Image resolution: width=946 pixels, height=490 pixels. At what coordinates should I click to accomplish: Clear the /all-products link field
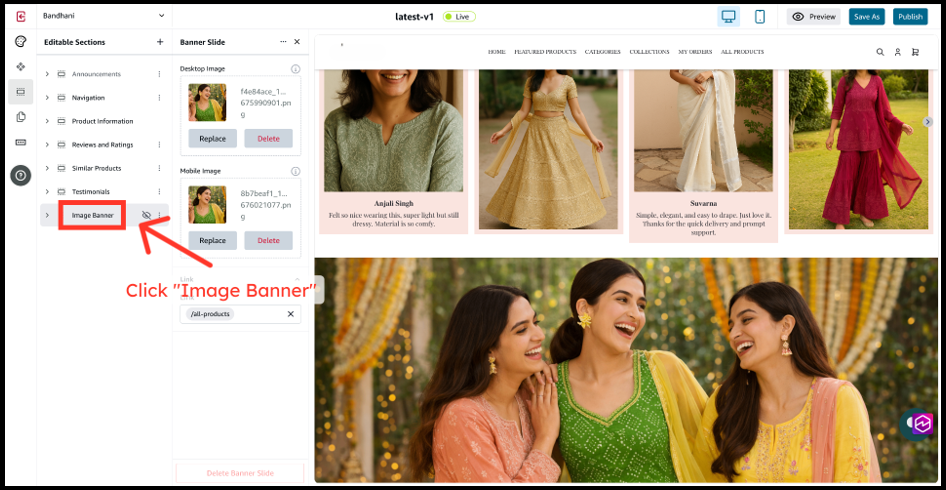[x=291, y=314]
